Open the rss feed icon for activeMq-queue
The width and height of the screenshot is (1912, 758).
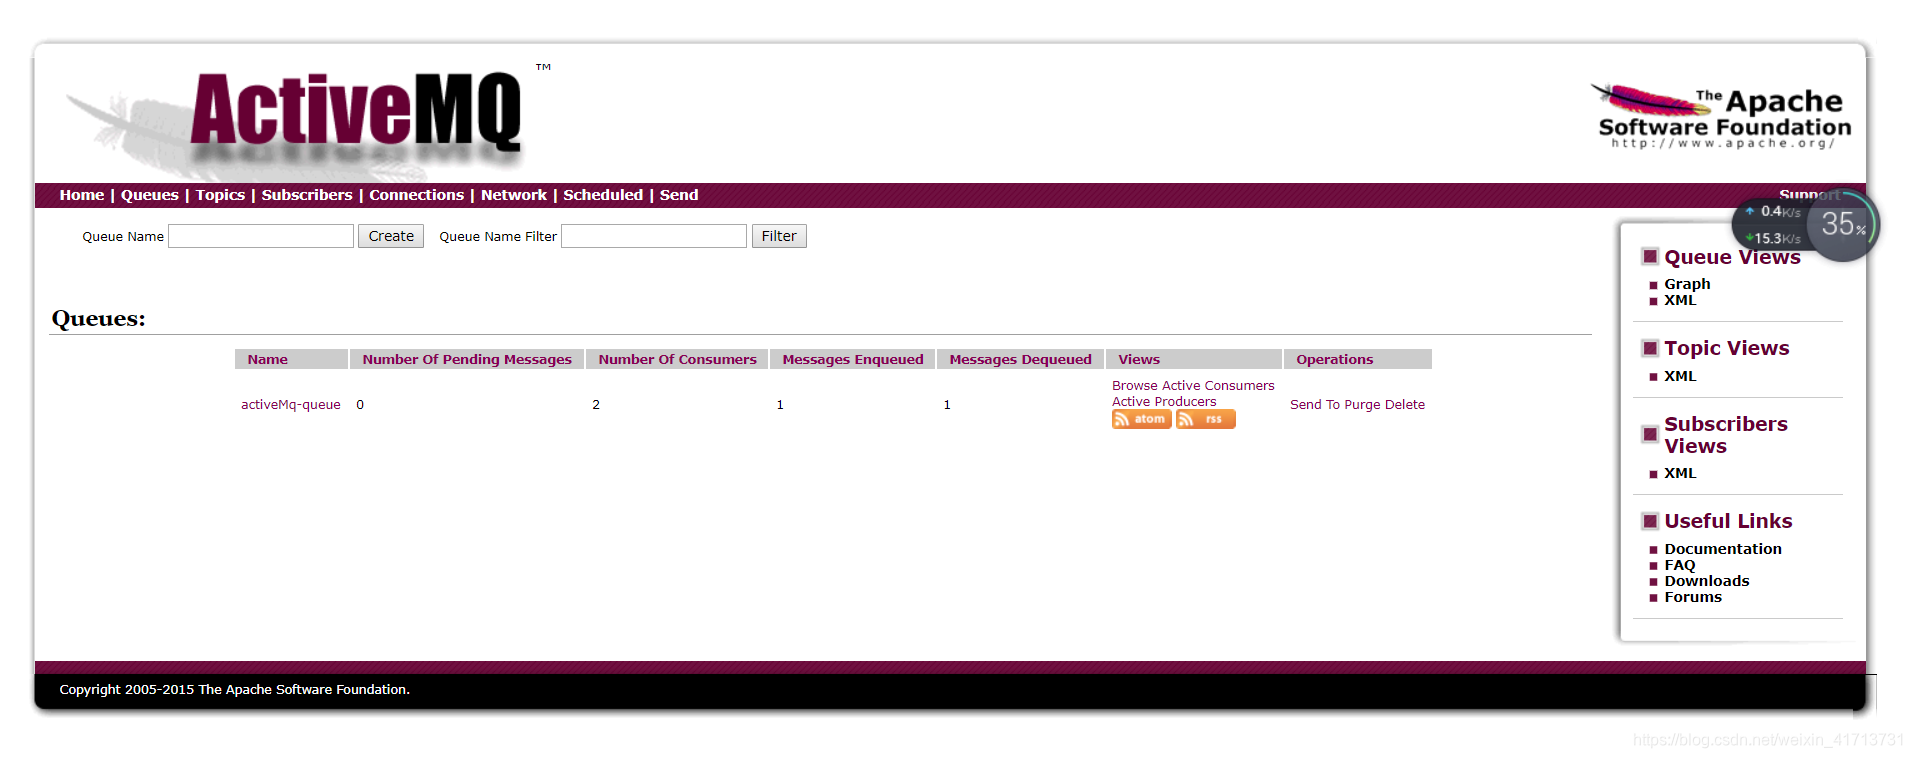[1205, 420]
